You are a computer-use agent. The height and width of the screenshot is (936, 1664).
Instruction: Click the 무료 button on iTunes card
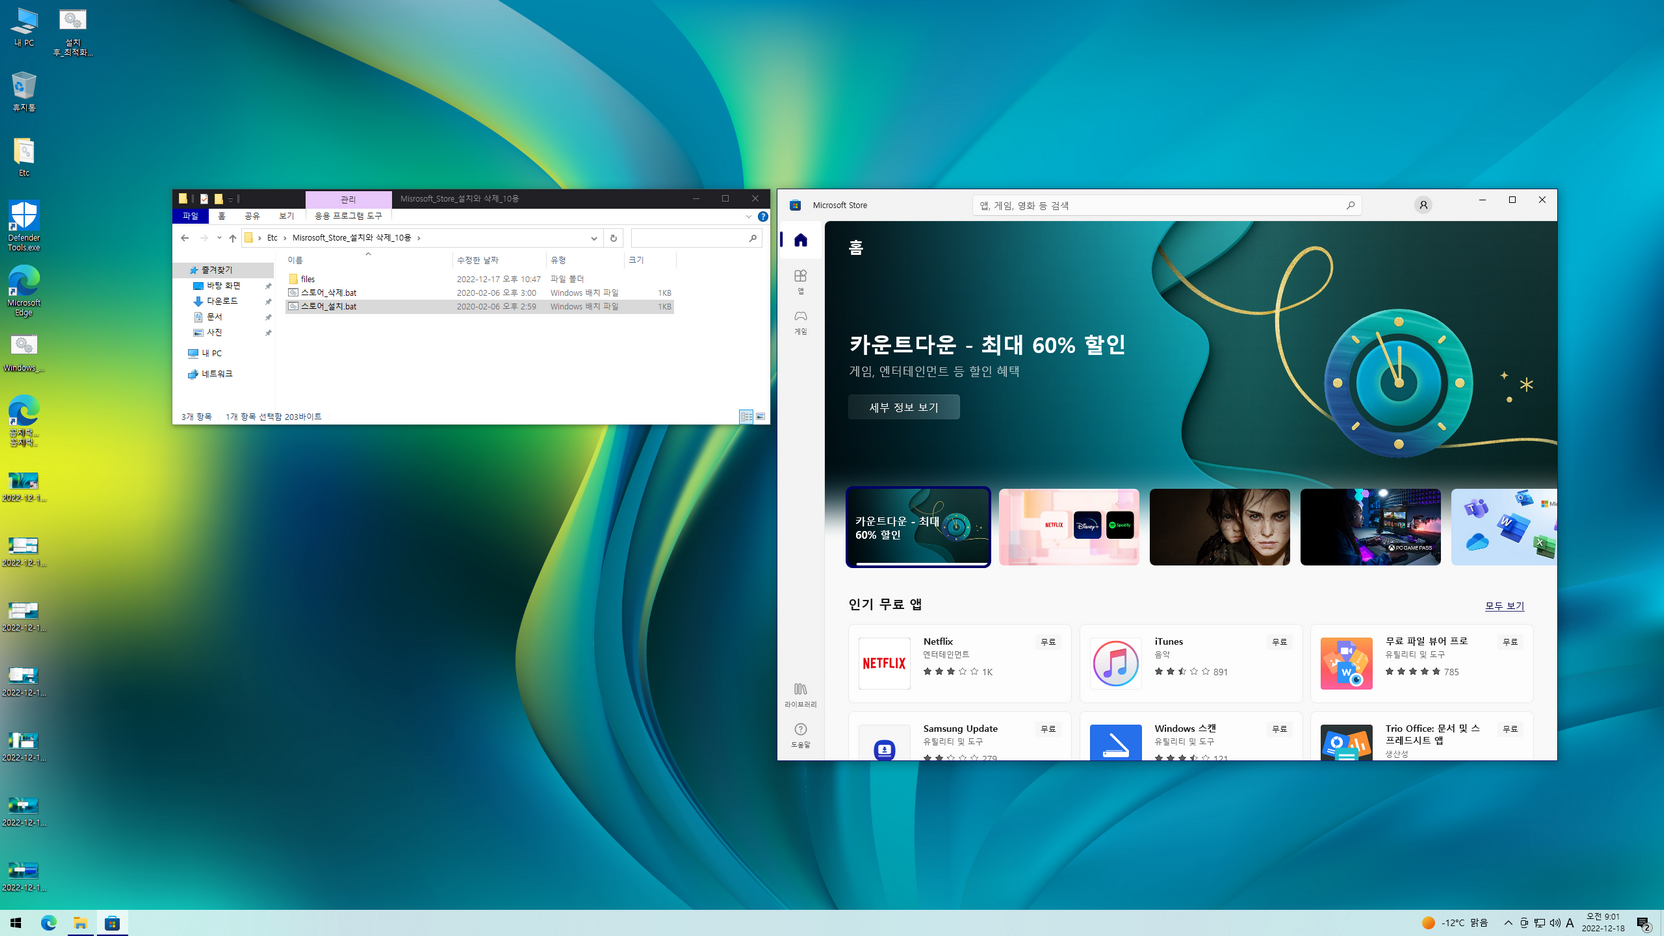click(1279, 642)
